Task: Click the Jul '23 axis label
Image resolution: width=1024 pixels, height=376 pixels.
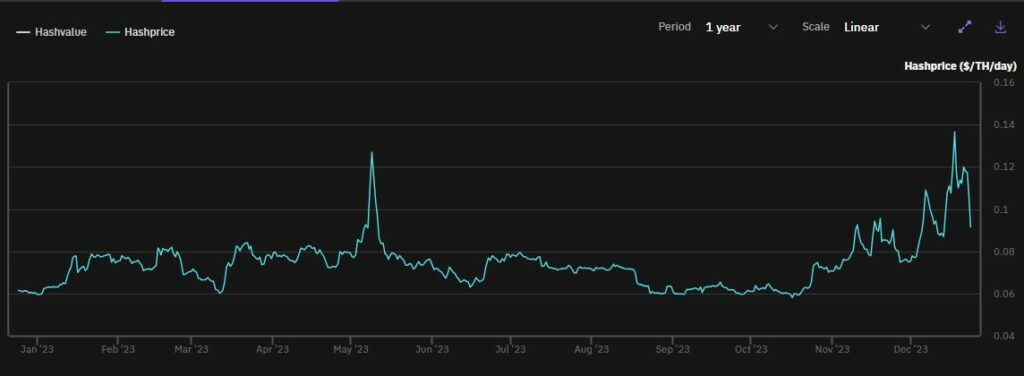Action: [x=510, y=350]
